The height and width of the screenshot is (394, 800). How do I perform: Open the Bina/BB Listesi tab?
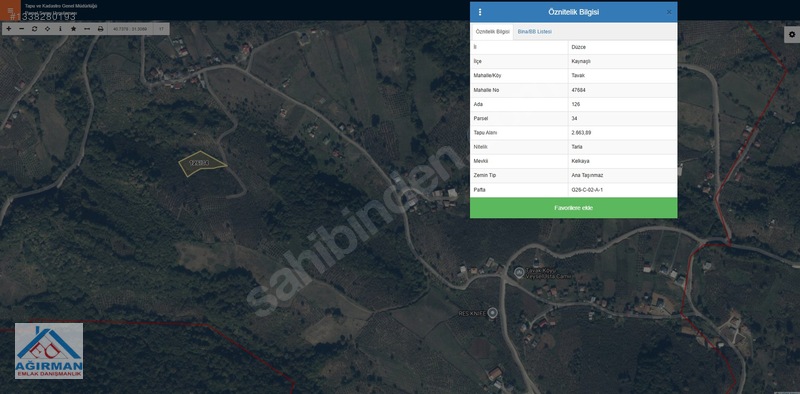(534, 32)
